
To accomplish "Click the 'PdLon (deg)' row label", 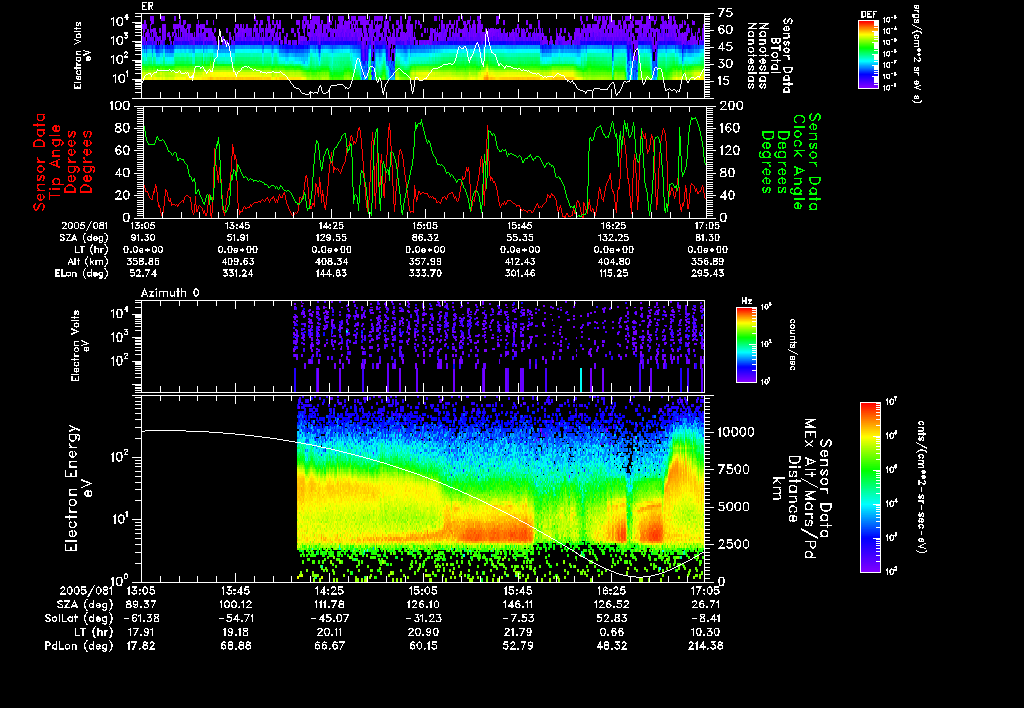I will click(78, 646).
